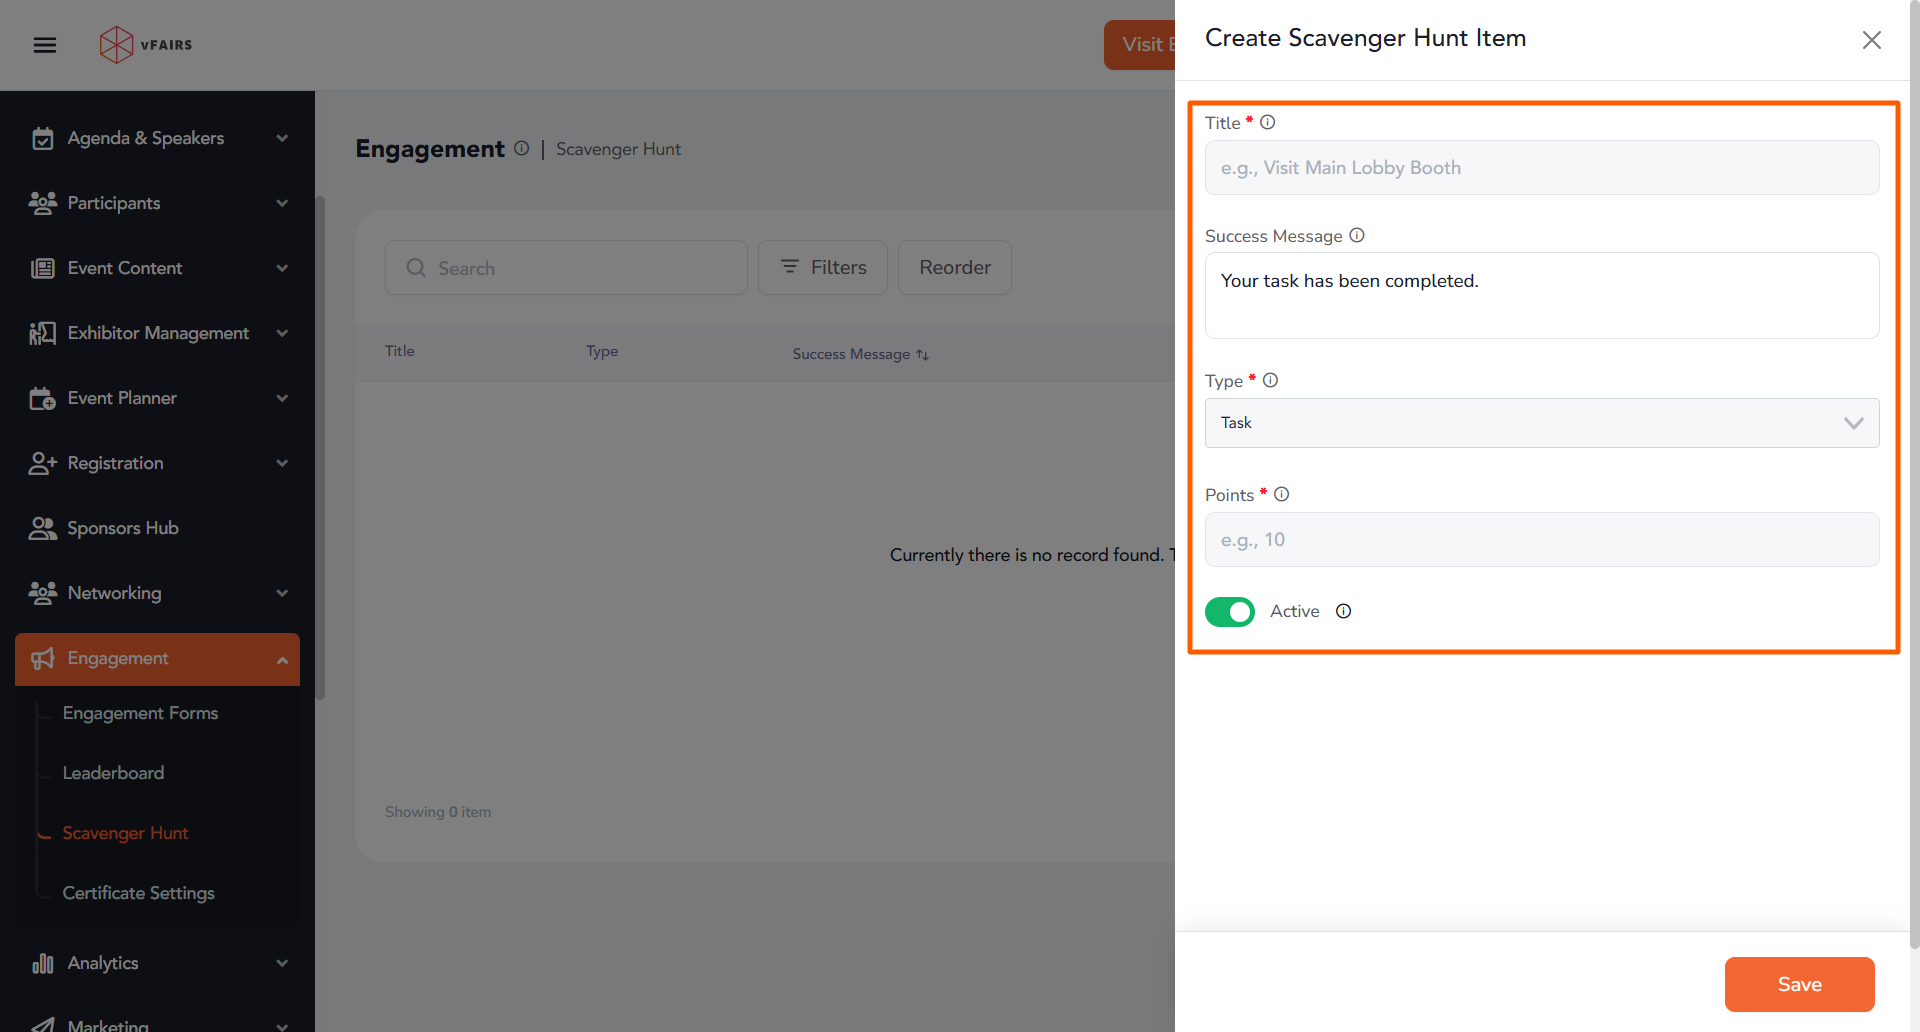This screenshot has width=1920, height=1032.
Task: Click the Success Message column sort icon
Action: [922, 355]
